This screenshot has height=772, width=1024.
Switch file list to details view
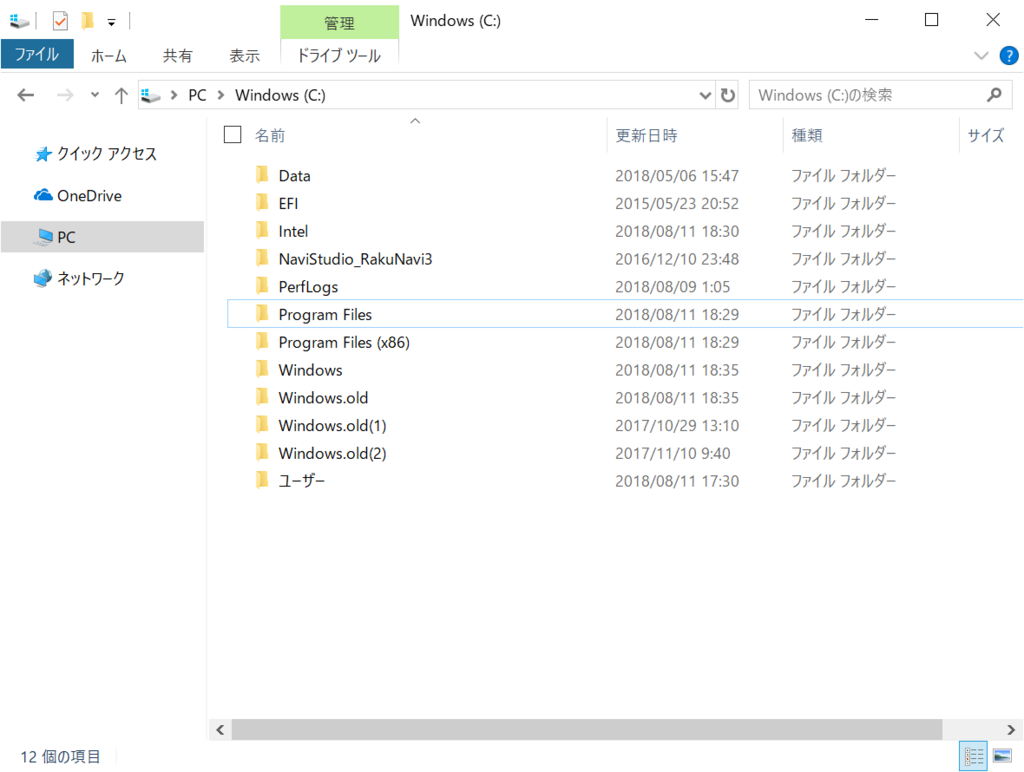coord(973,757)
